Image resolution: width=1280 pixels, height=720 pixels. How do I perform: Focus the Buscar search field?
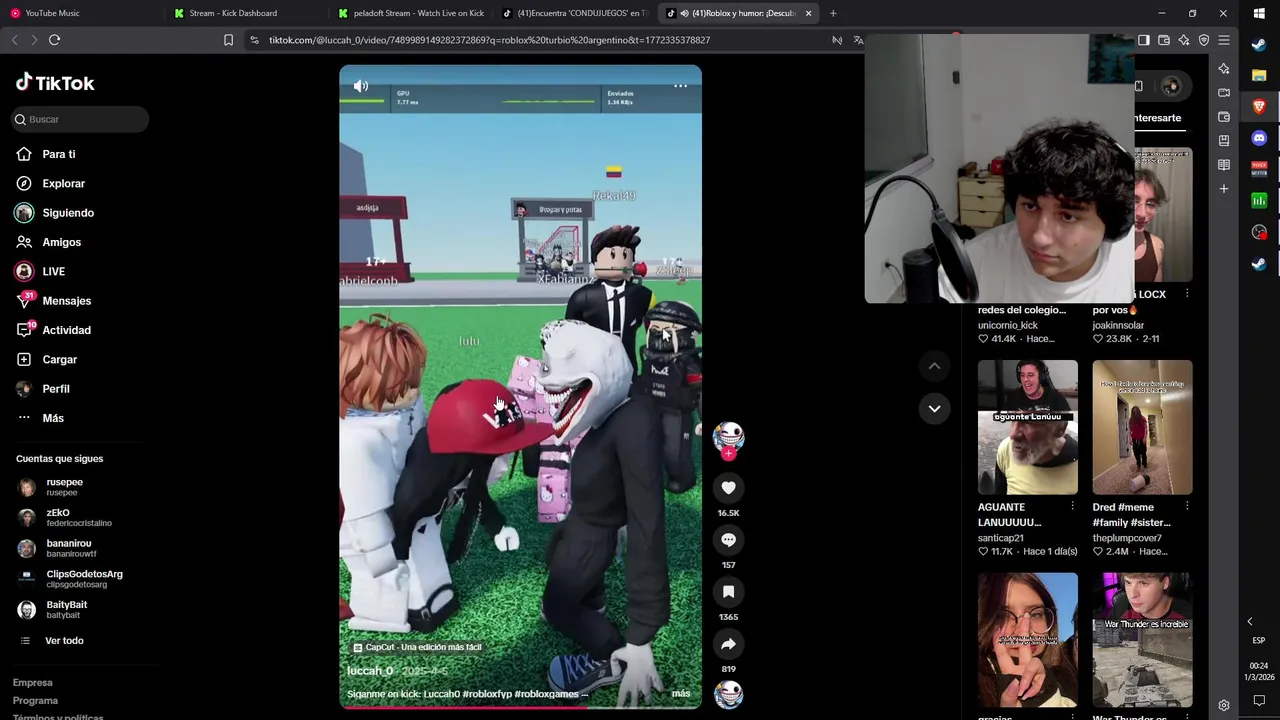80,119
